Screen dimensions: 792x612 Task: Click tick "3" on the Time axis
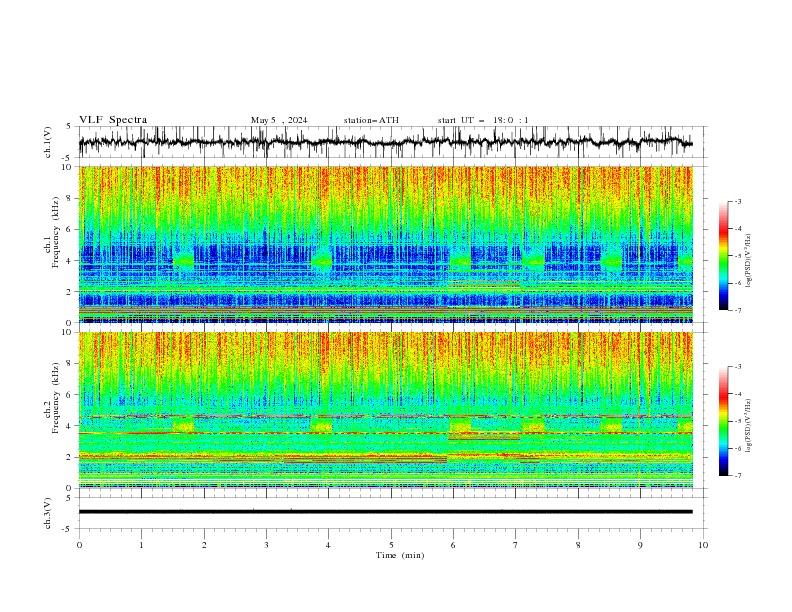[266, 545]
